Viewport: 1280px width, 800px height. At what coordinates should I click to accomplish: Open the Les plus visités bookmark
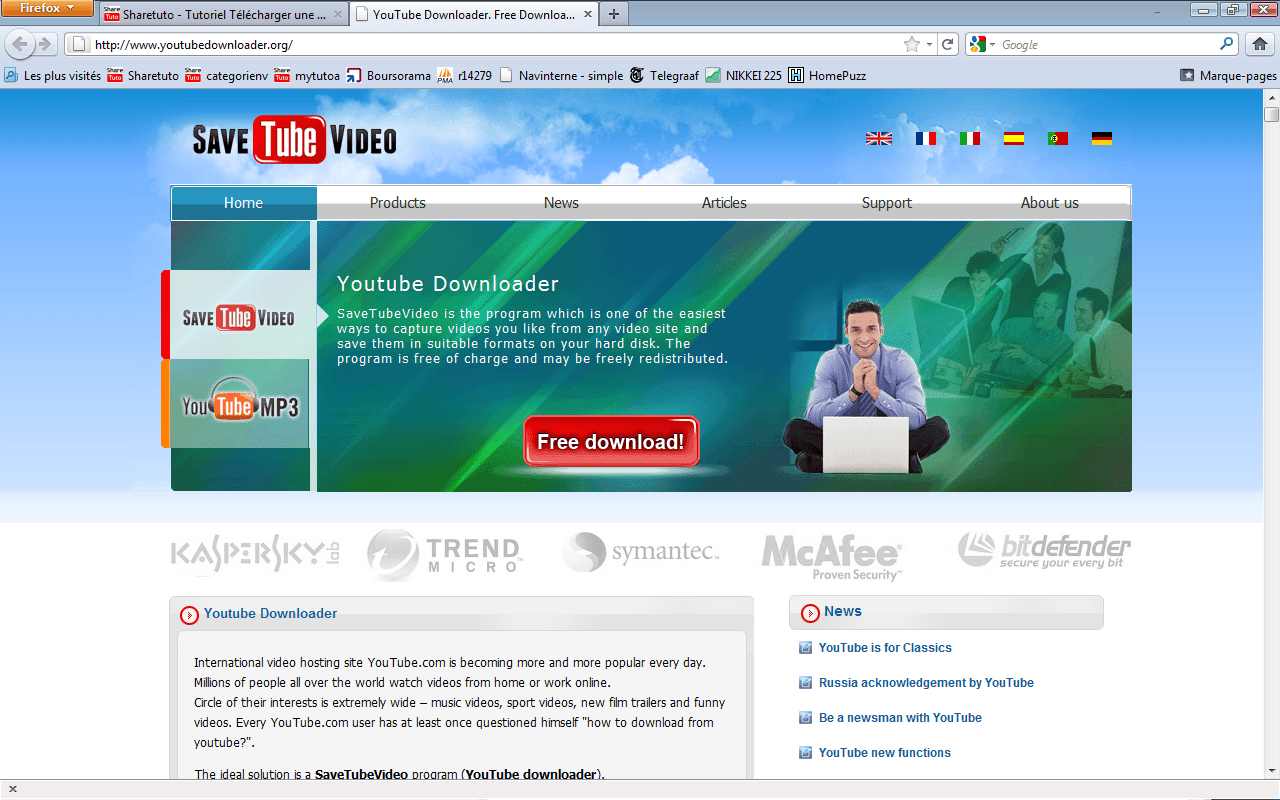tap(52, 75)
